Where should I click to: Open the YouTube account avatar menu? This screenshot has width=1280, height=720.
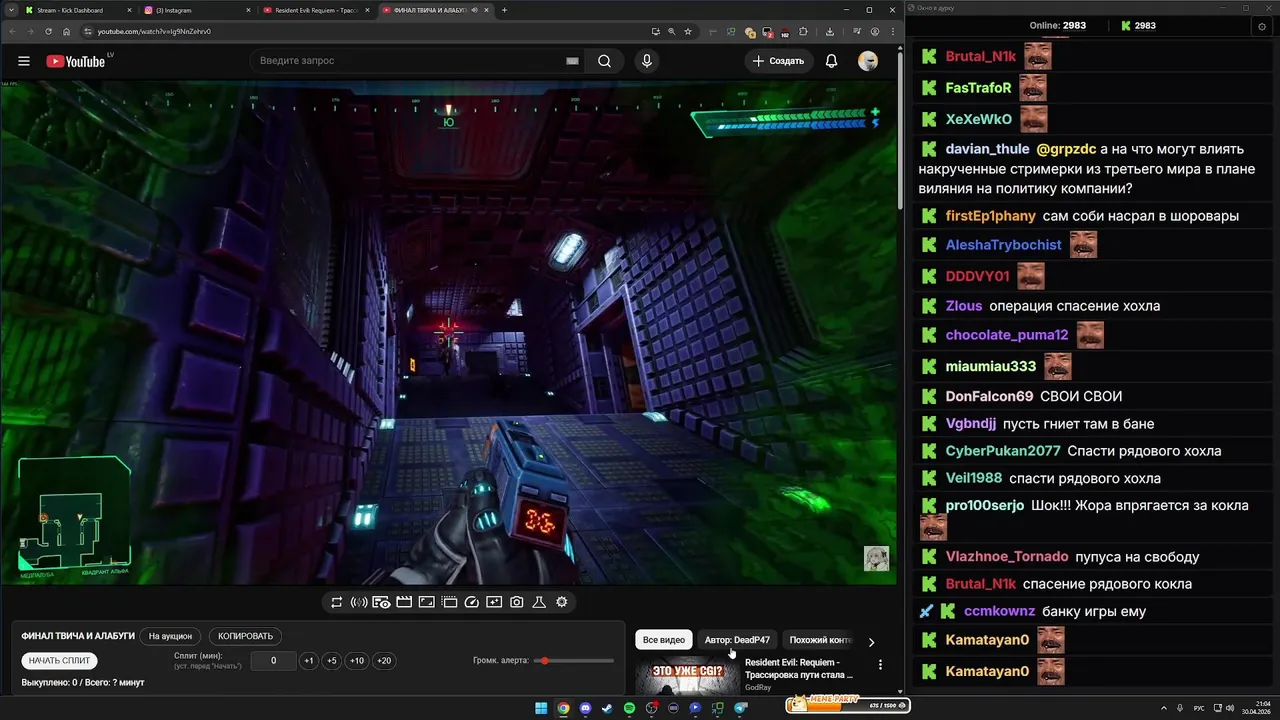point(868,61)
